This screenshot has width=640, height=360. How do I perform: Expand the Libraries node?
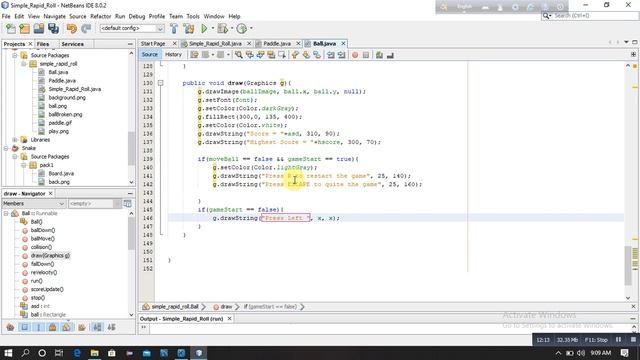tap(15, 140)
